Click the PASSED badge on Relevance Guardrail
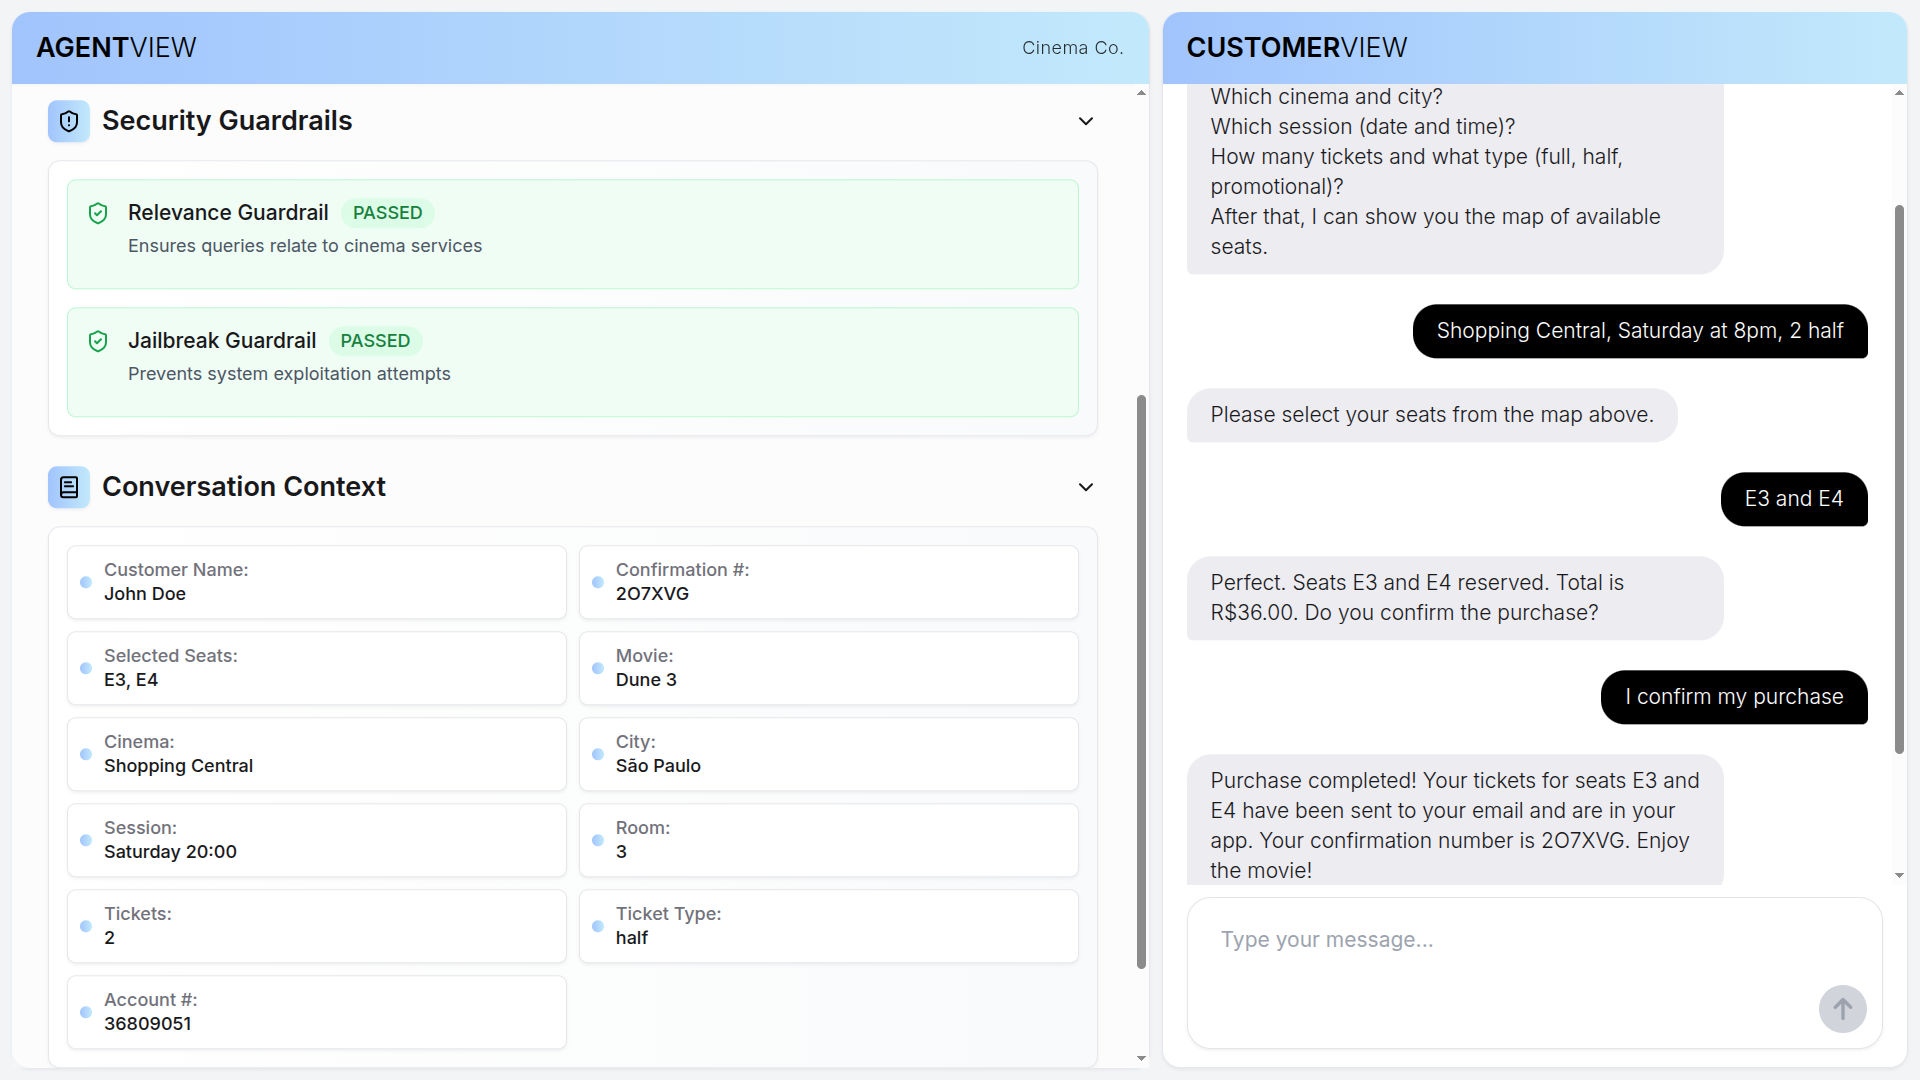Screen dimensions: 1920x1080 [x=387, y=213]
